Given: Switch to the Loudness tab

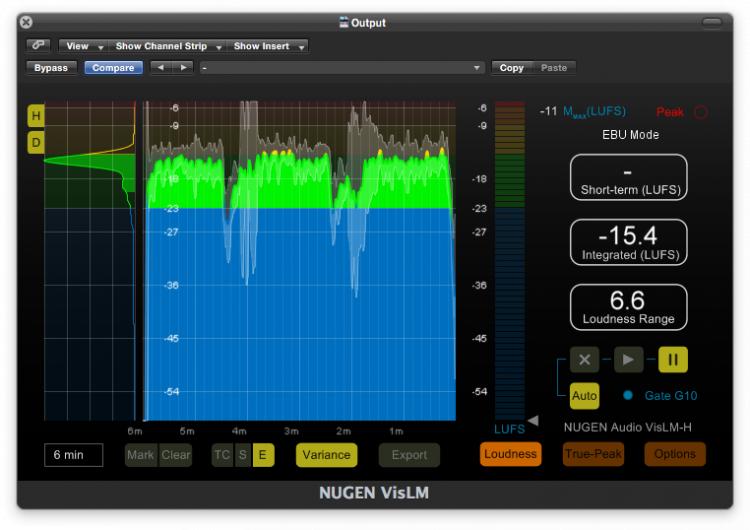Looking at the screenshot, I should click(510, 453).
